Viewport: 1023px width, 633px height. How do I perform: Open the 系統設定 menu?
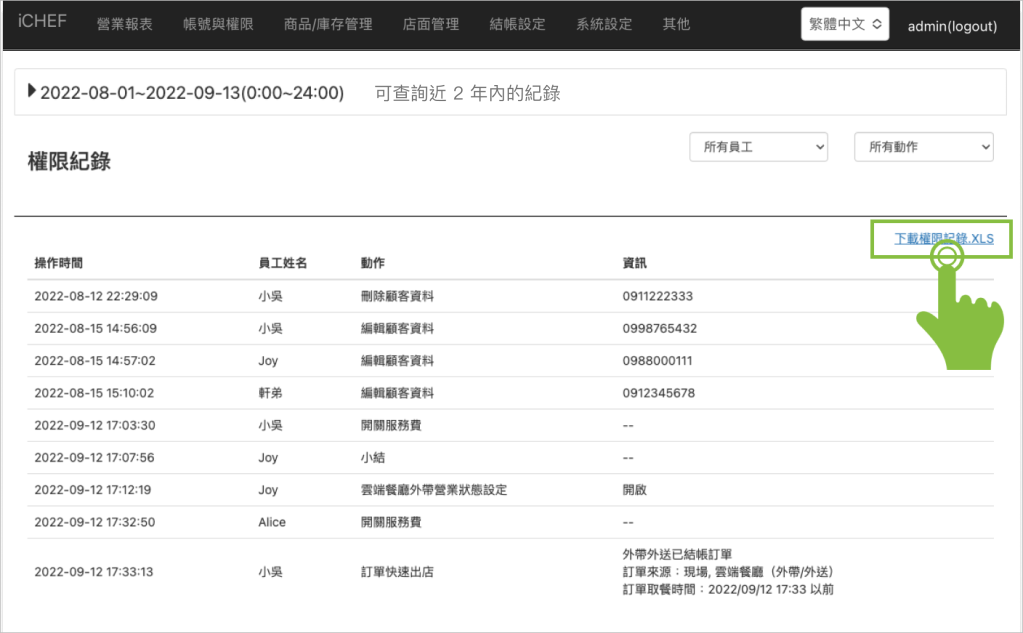click(604, 24)
